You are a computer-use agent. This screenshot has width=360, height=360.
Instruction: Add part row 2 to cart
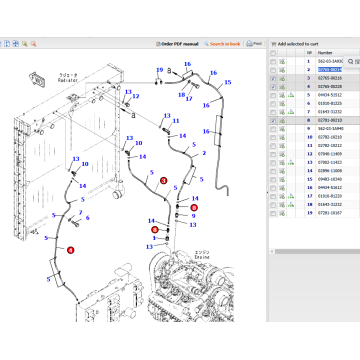[282, 70]
